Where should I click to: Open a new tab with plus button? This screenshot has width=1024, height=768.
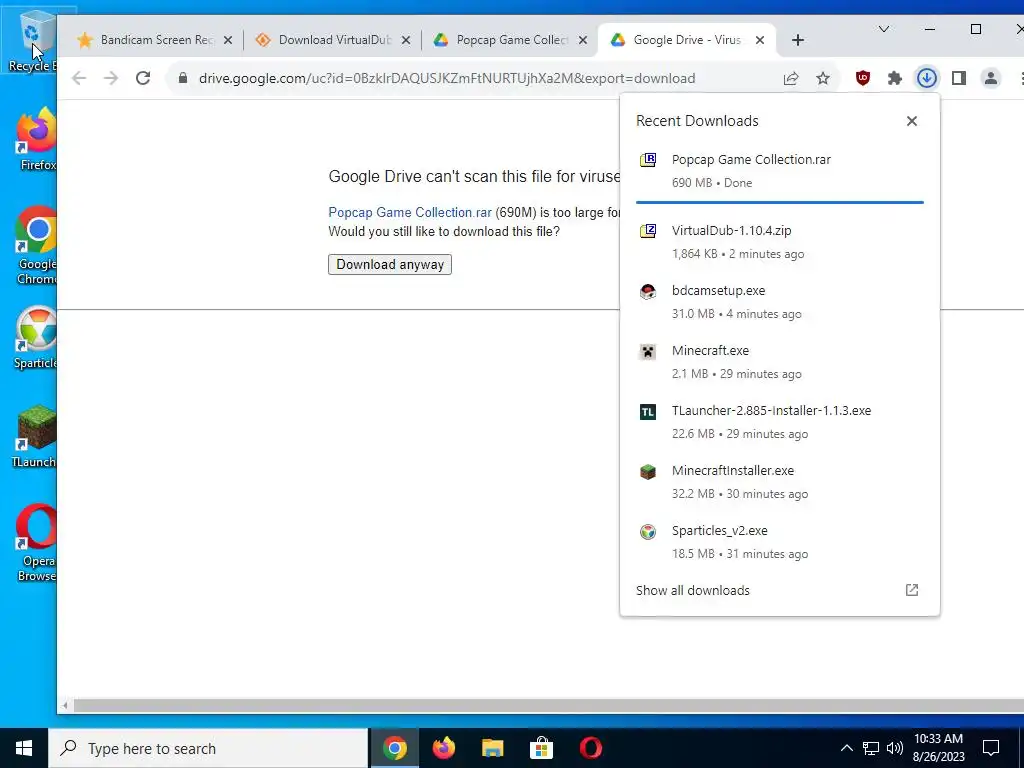pyautogui.click(x=797, y=40)
